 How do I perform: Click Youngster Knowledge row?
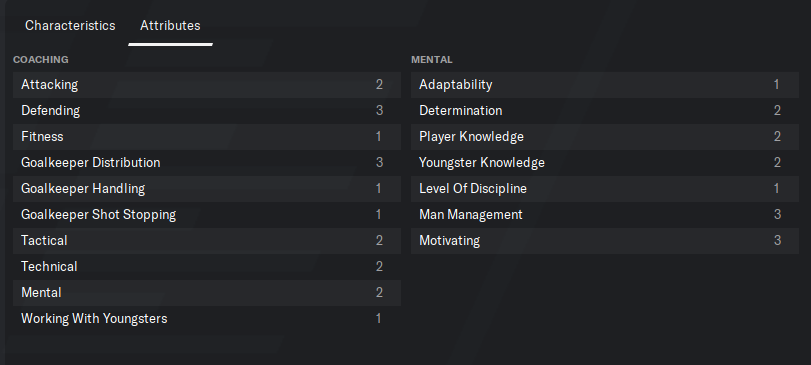605,163
